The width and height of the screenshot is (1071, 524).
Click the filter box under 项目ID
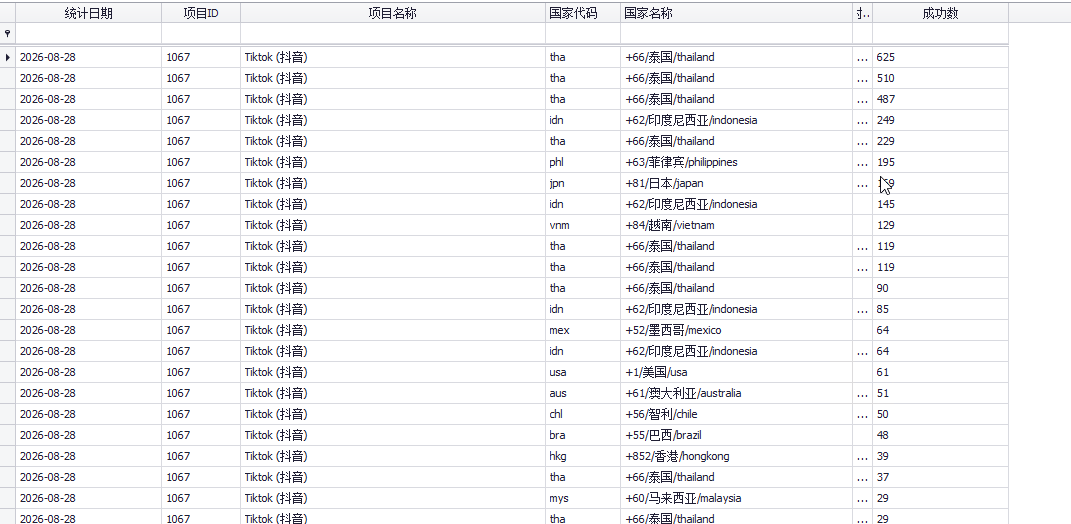(x=201, y=33)
